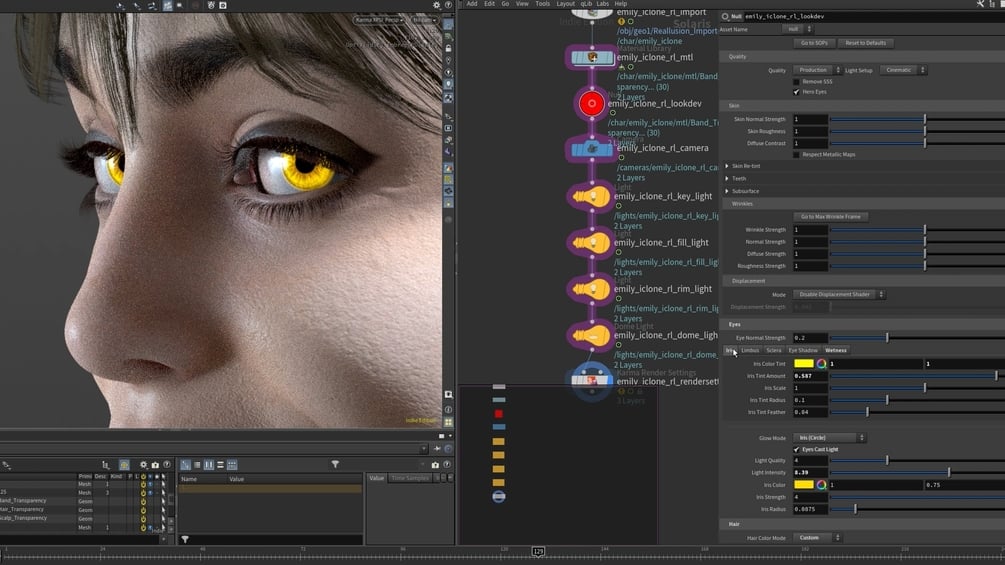
Task: Select the Karma render settings node icon
Action: click(592, 381)
